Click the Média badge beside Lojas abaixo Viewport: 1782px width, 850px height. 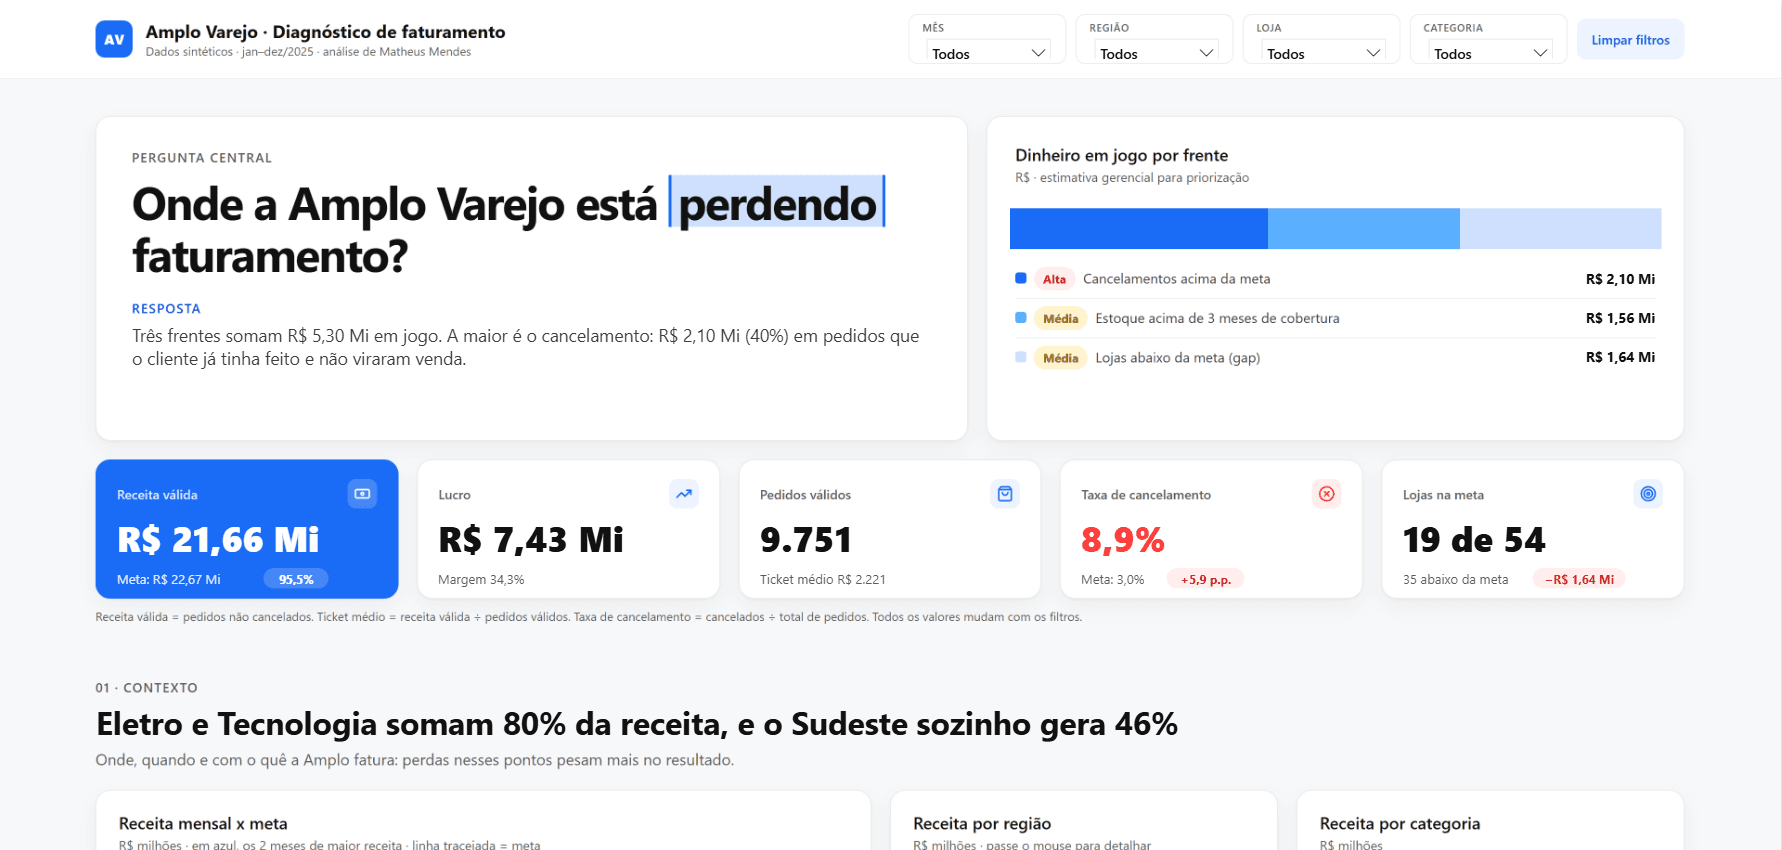[1060, 358]
